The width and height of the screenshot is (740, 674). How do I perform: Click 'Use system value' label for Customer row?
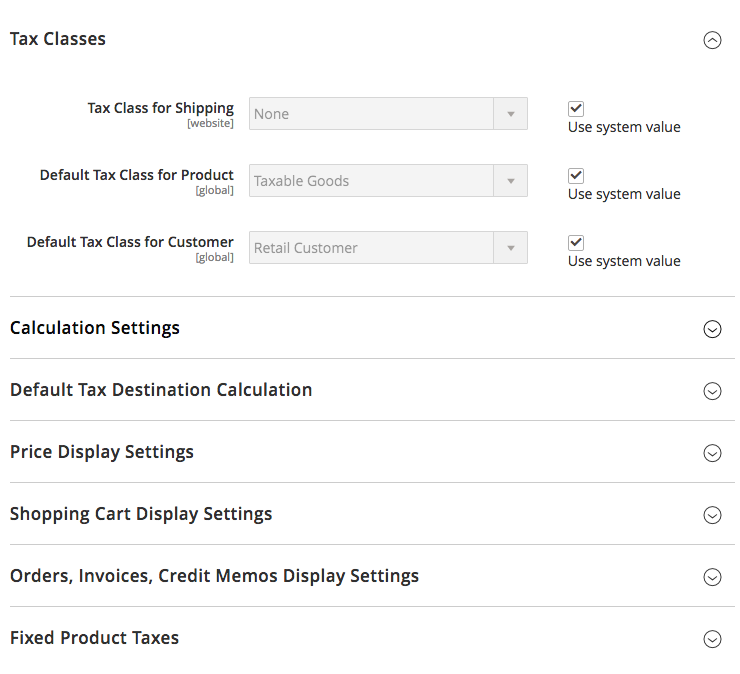pyautogui.click(x=624, y=261)
